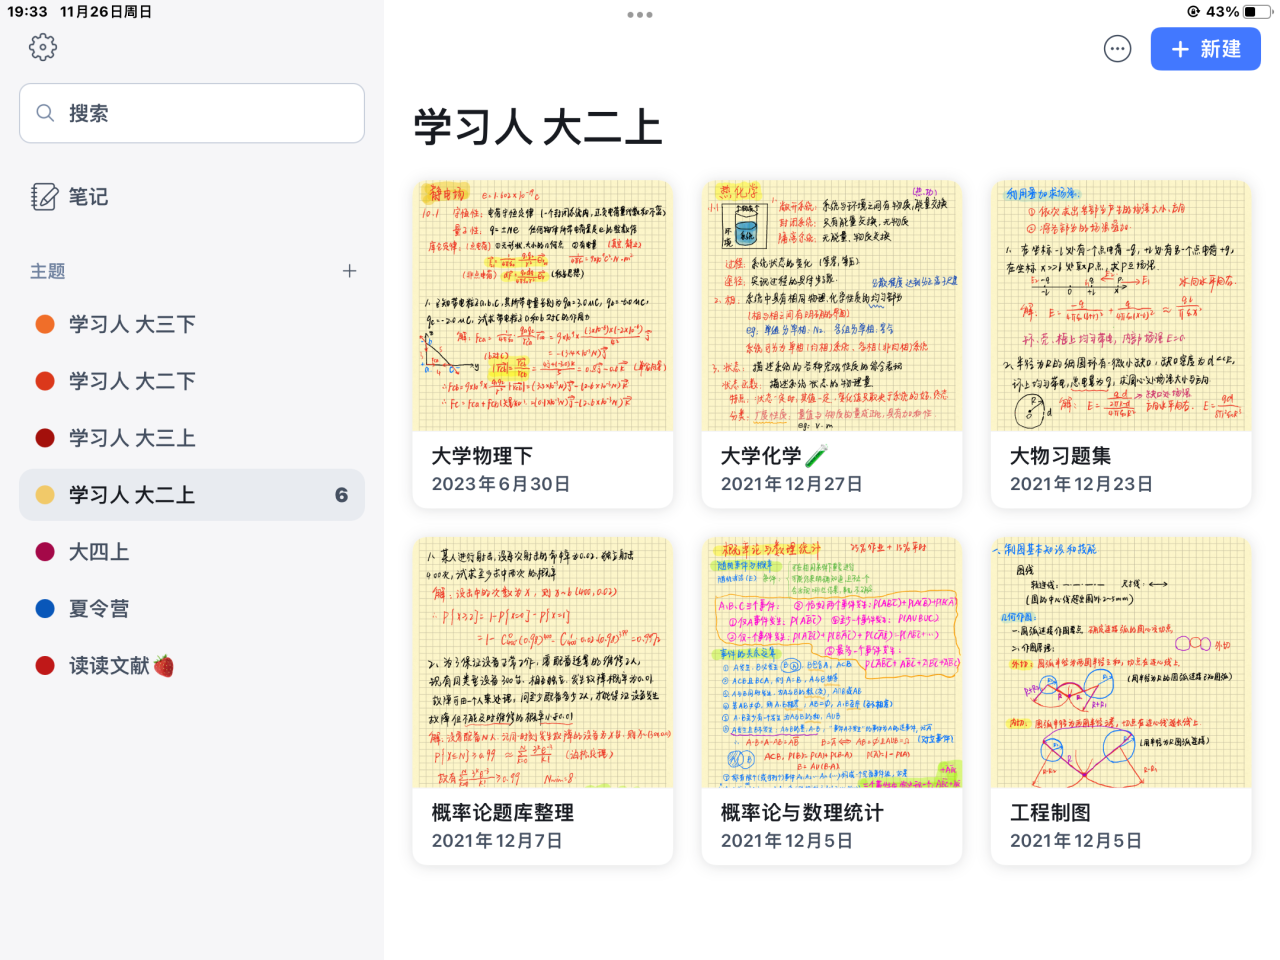Tap the 笔记 notes icon
This screenshot has width=1280, height=960.
(x=44, y=197)
